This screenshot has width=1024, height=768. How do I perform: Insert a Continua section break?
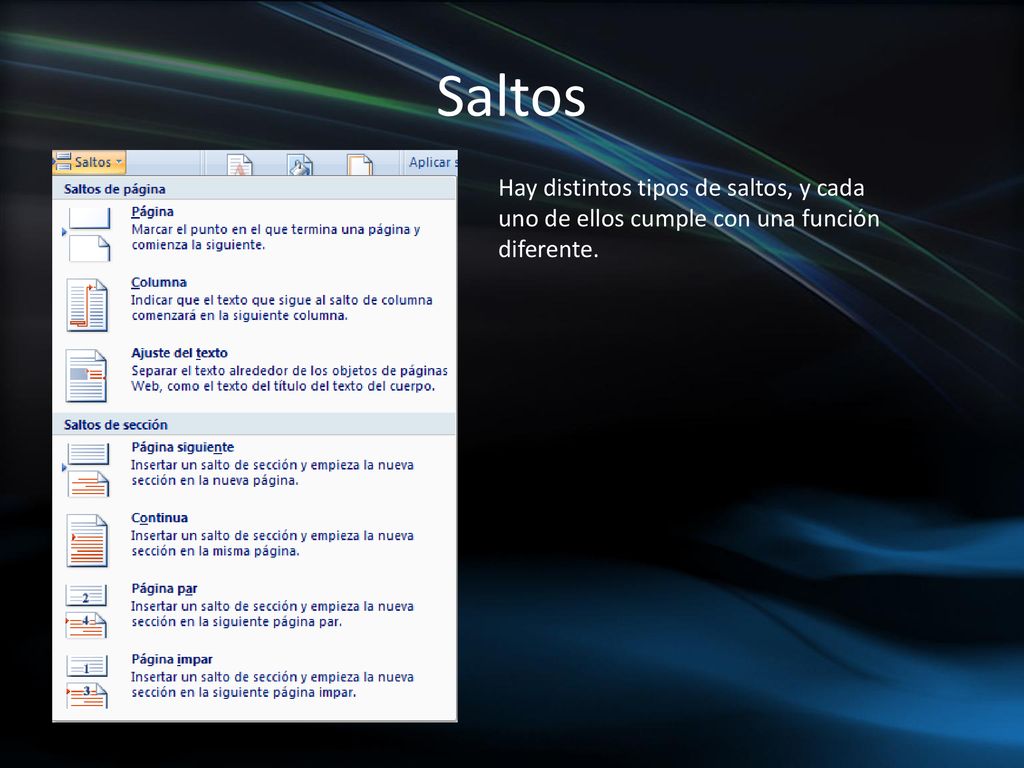coord(254,541)
